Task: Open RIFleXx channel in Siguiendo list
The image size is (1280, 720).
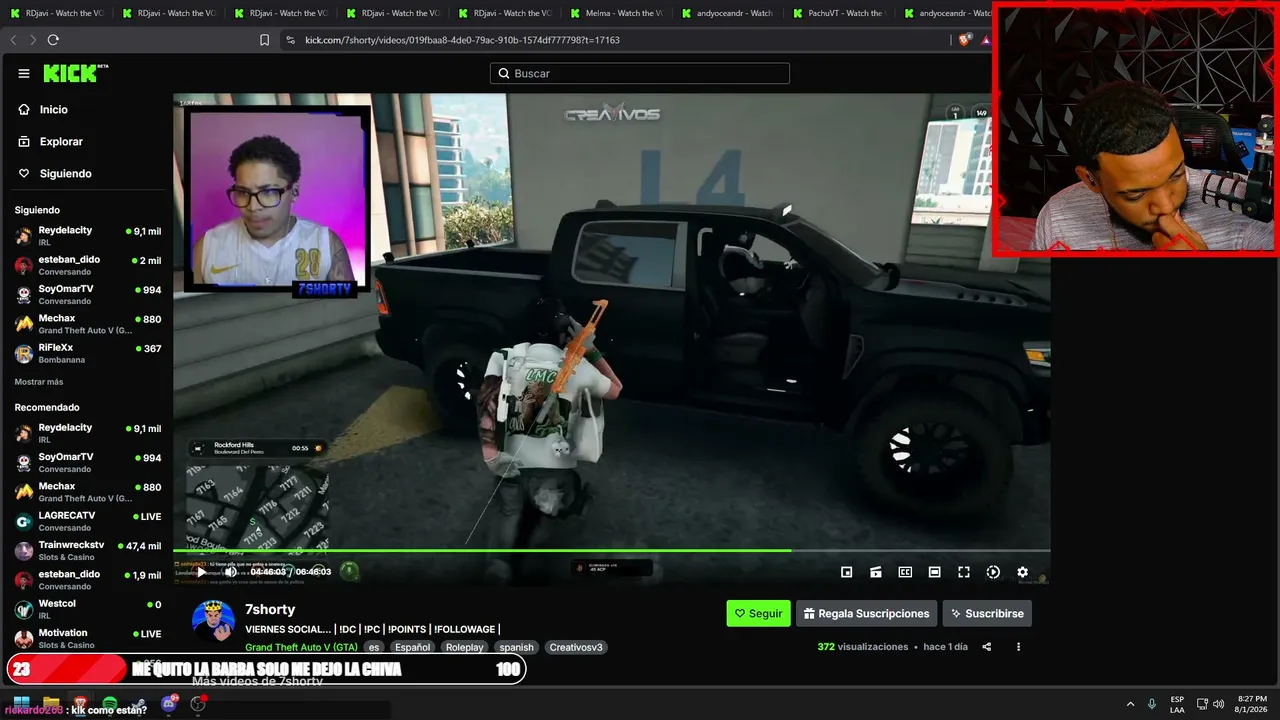Action: [x=88, y=354]
